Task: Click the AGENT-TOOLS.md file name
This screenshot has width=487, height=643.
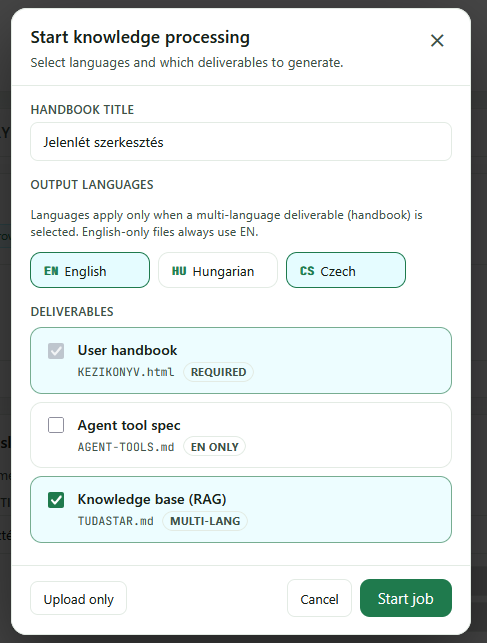Action: (126, 447)
